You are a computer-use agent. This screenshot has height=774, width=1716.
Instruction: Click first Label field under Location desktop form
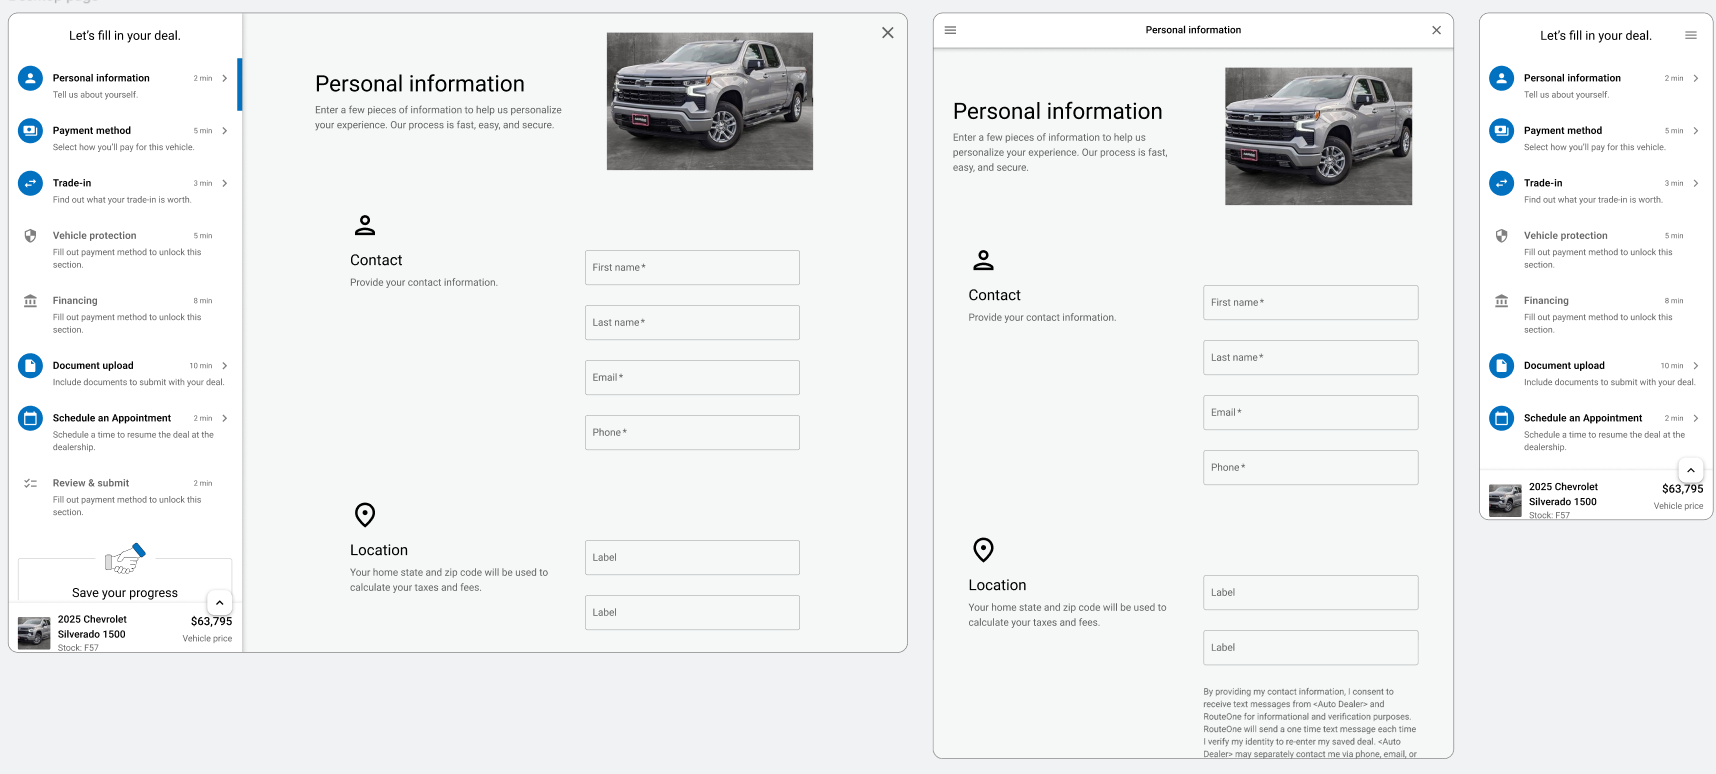[x=692, y=558]
